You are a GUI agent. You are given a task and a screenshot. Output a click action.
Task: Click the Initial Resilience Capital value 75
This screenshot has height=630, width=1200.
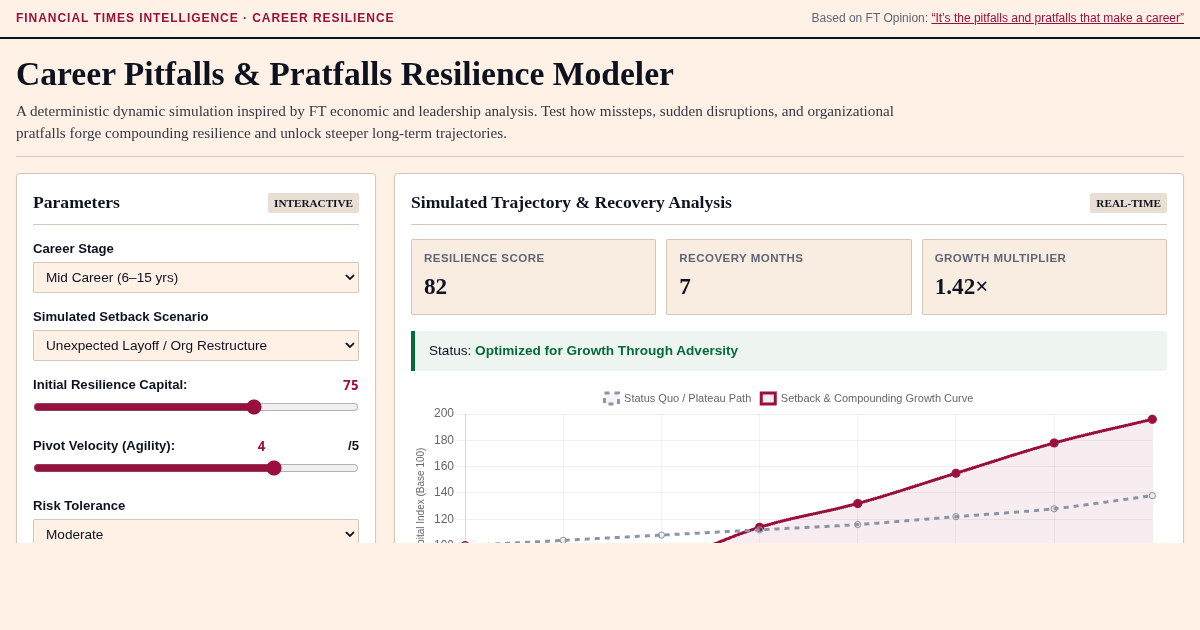351,385
